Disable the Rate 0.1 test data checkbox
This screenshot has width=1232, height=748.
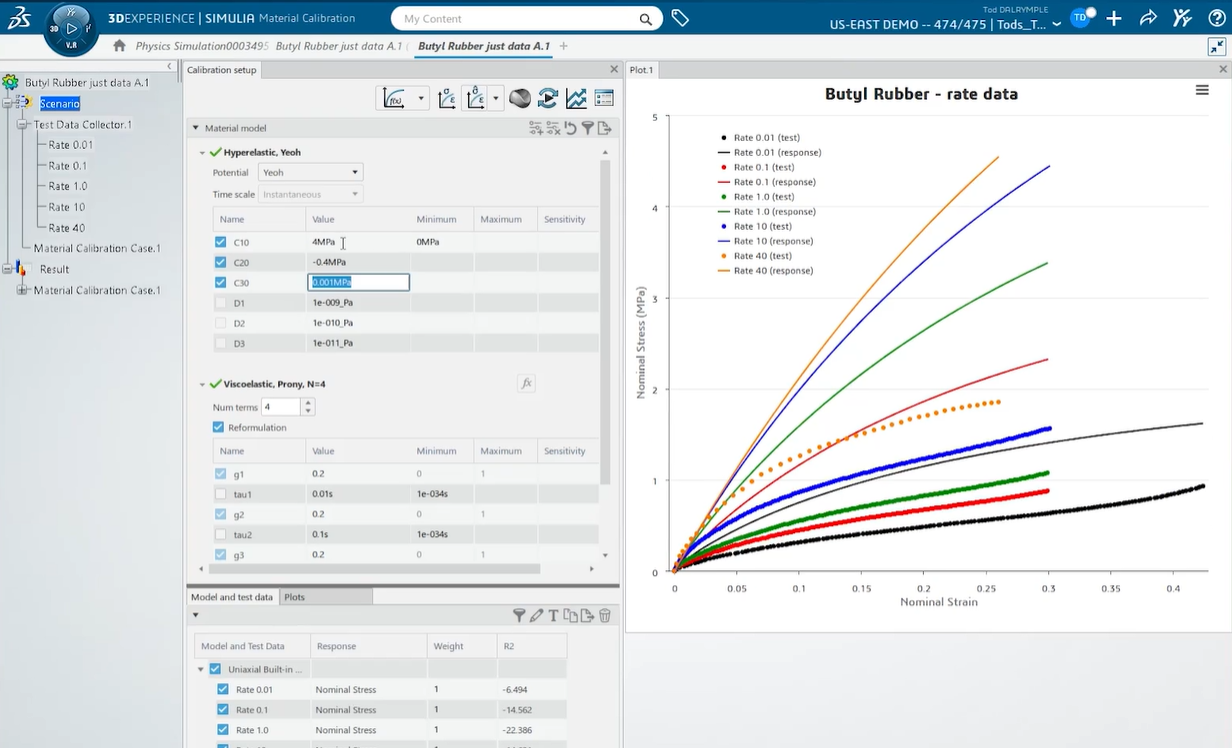[x=223, y=710]
